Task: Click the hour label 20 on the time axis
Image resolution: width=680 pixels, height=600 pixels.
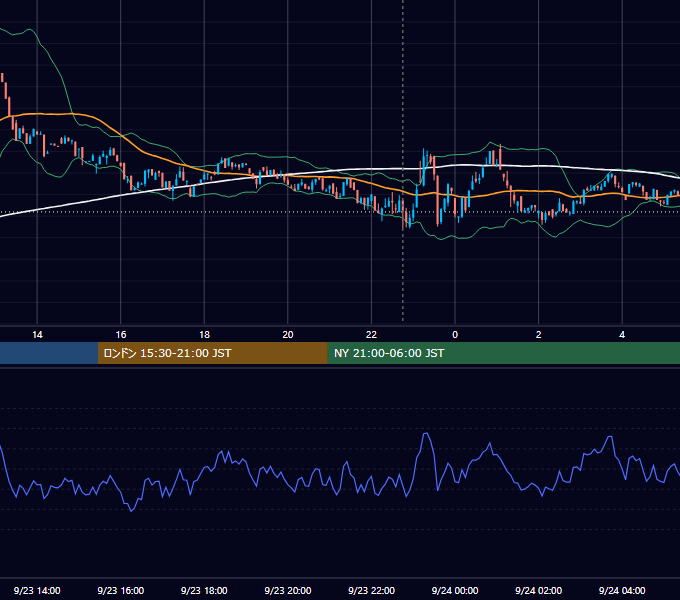Action: point(288,335)
